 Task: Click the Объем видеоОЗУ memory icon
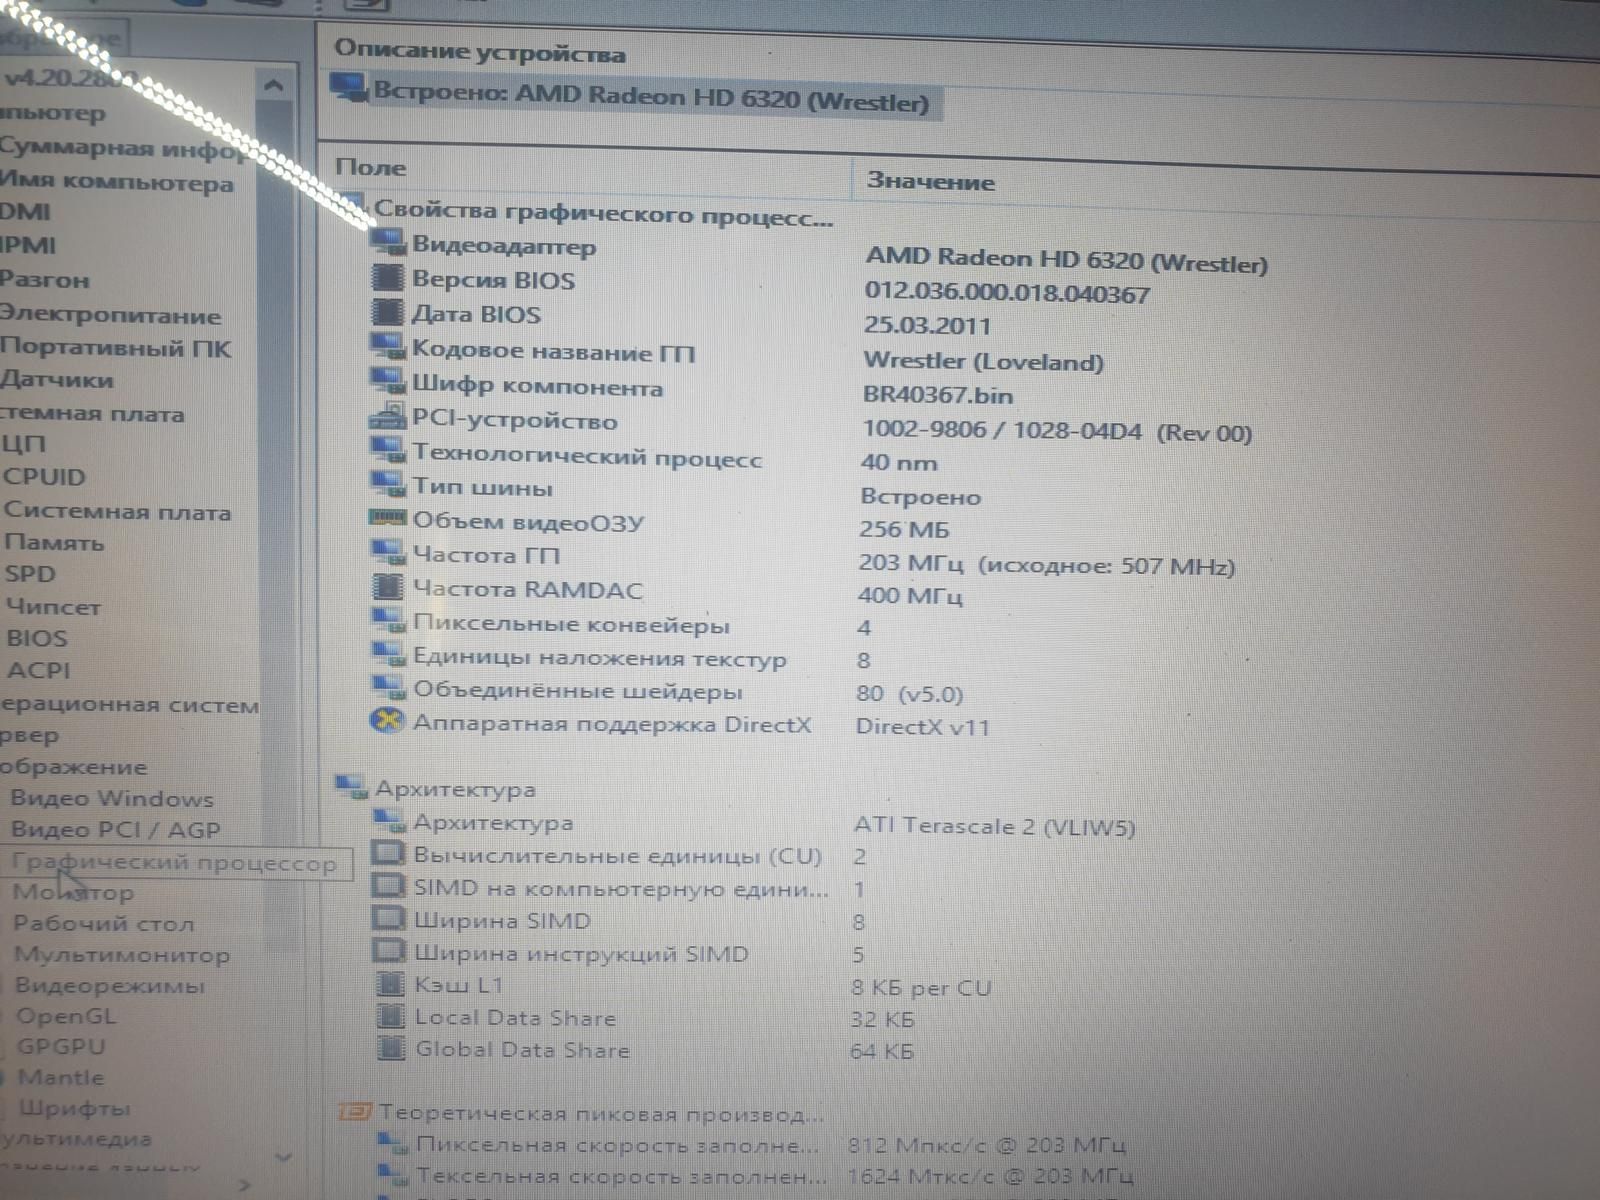[387, 518]
